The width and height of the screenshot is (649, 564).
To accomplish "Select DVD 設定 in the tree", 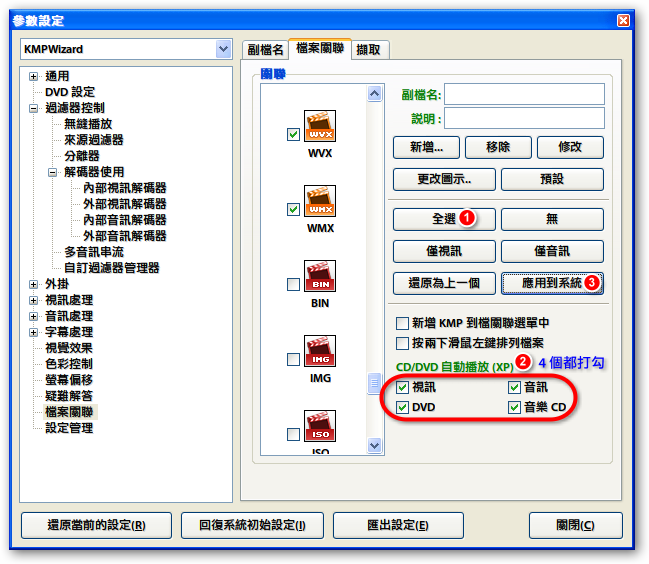I will [x=70, y=92].
